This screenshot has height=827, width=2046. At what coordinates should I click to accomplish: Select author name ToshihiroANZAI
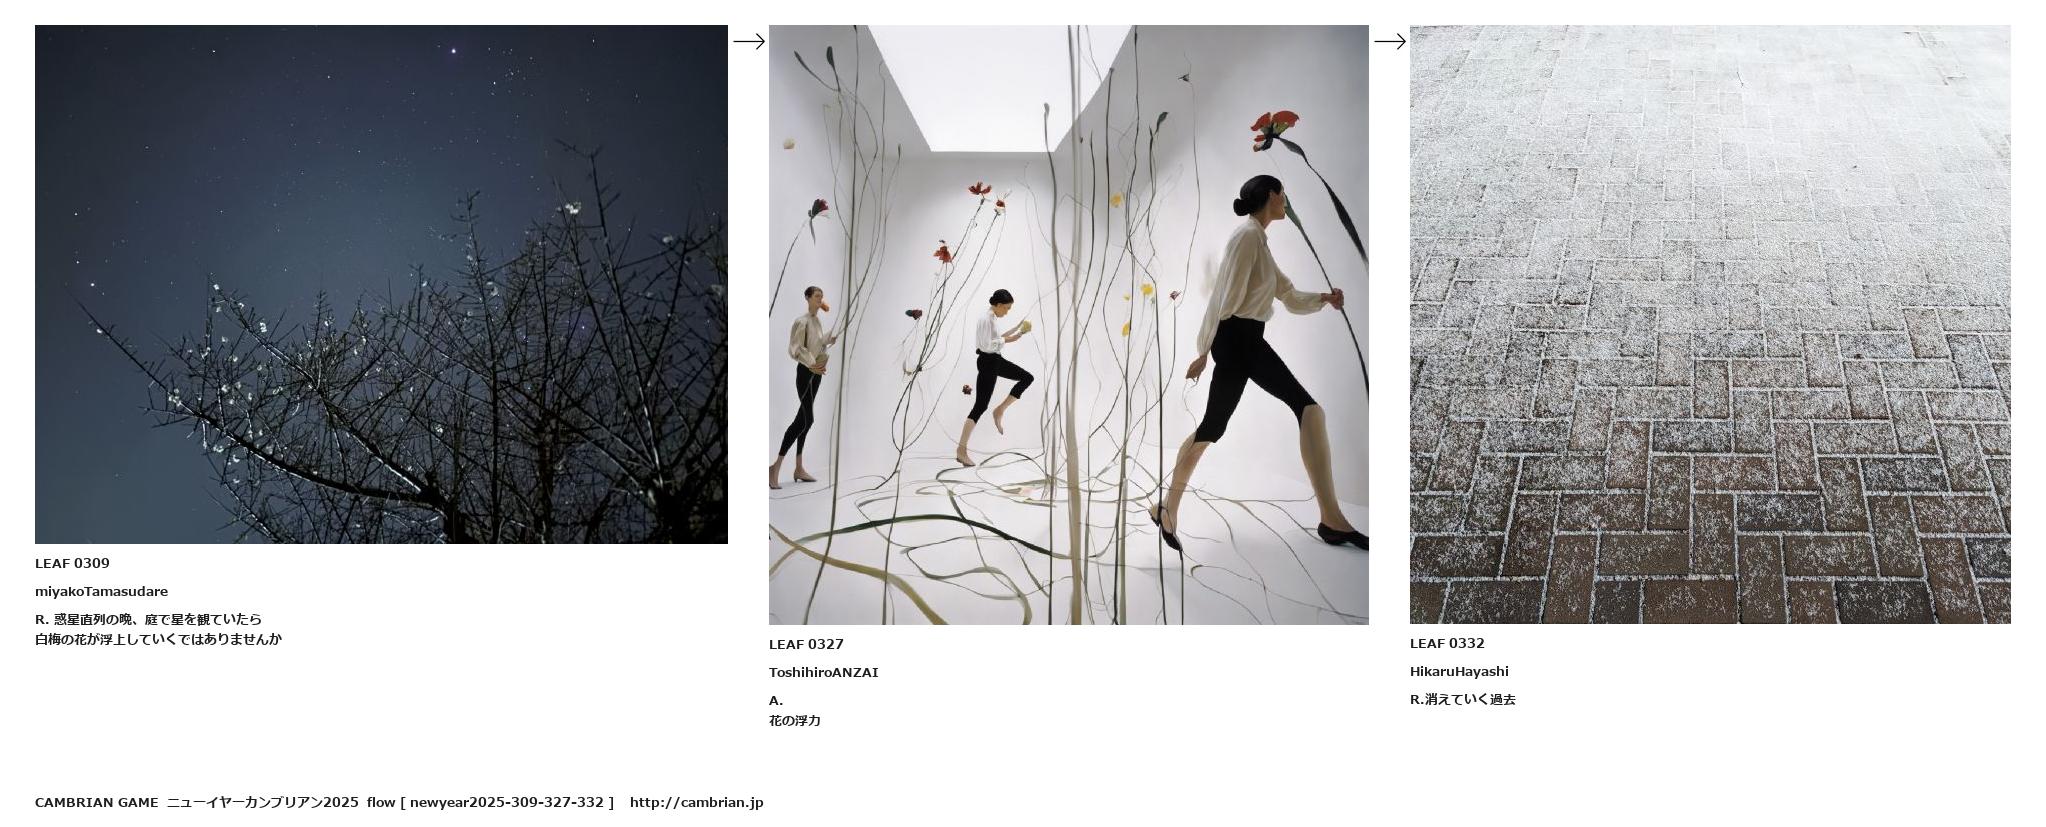click(x=823, y=672)
